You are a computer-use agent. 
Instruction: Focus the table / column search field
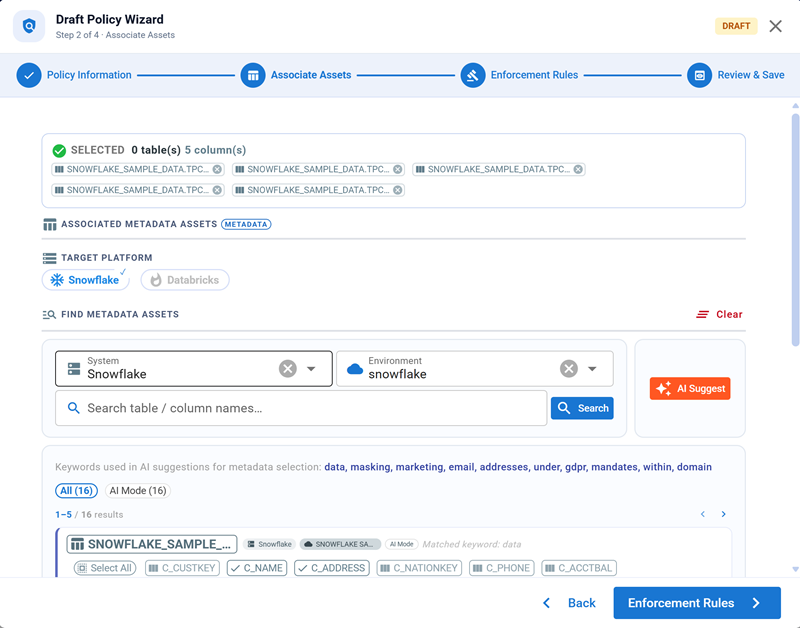[301, 408]
